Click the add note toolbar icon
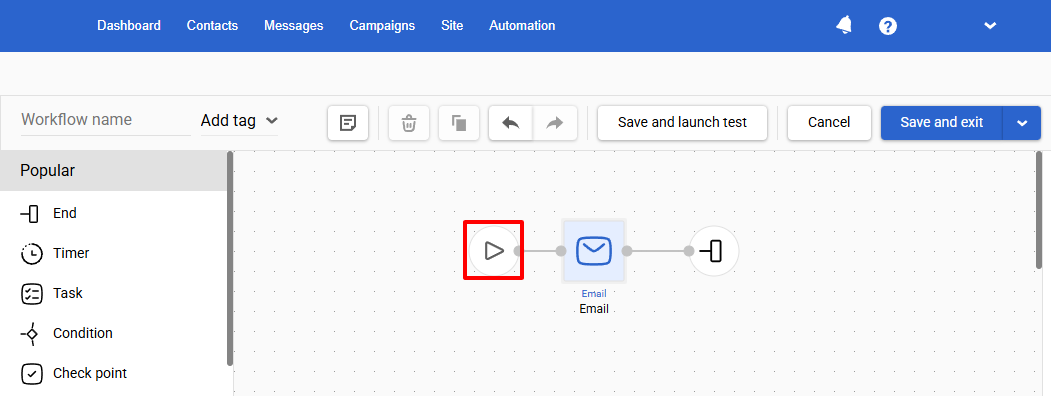This screenshot has height=396, width=1051. point(348,123)
